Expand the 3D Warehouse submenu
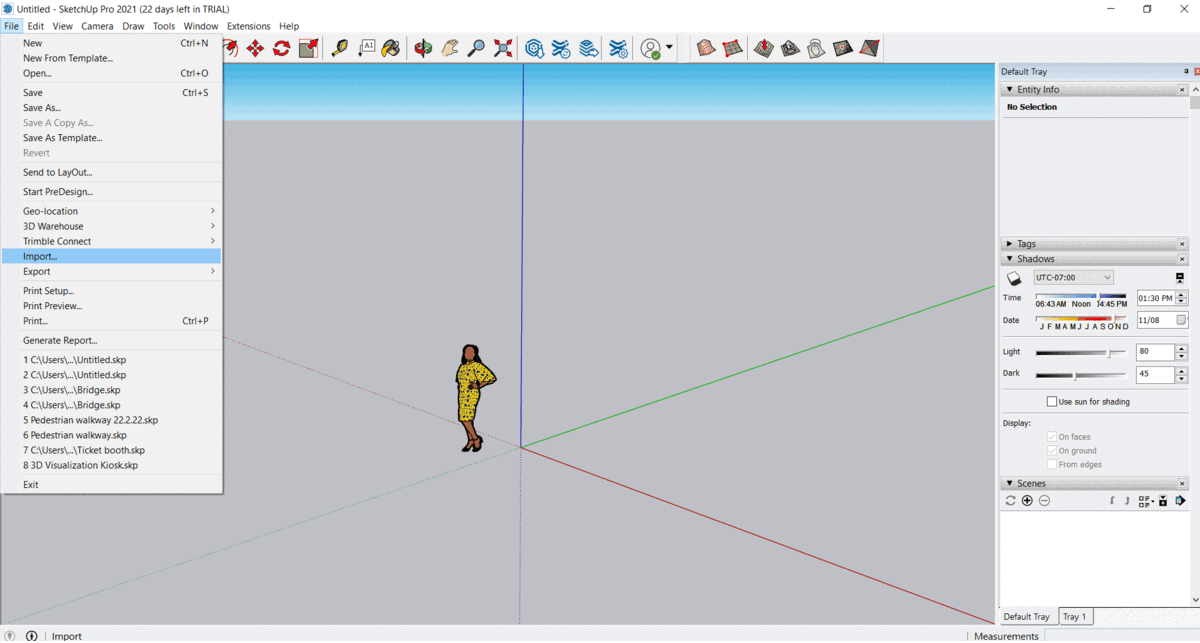1200x643 pixels. click(x=111, y=226)
